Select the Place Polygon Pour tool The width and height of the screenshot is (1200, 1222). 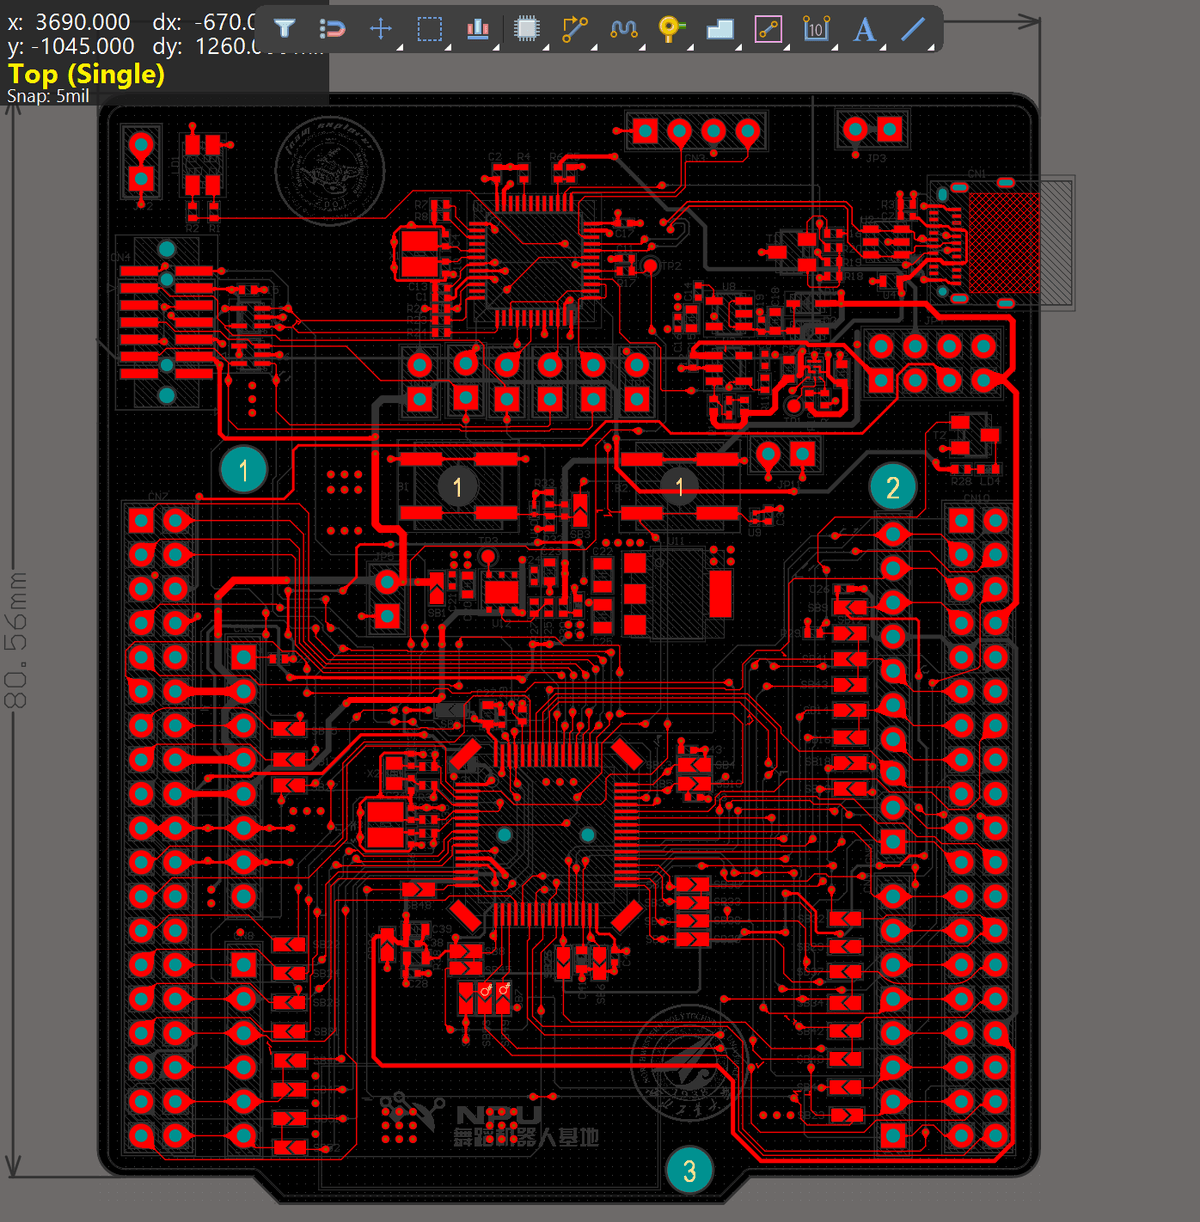[x=720, y=29]
